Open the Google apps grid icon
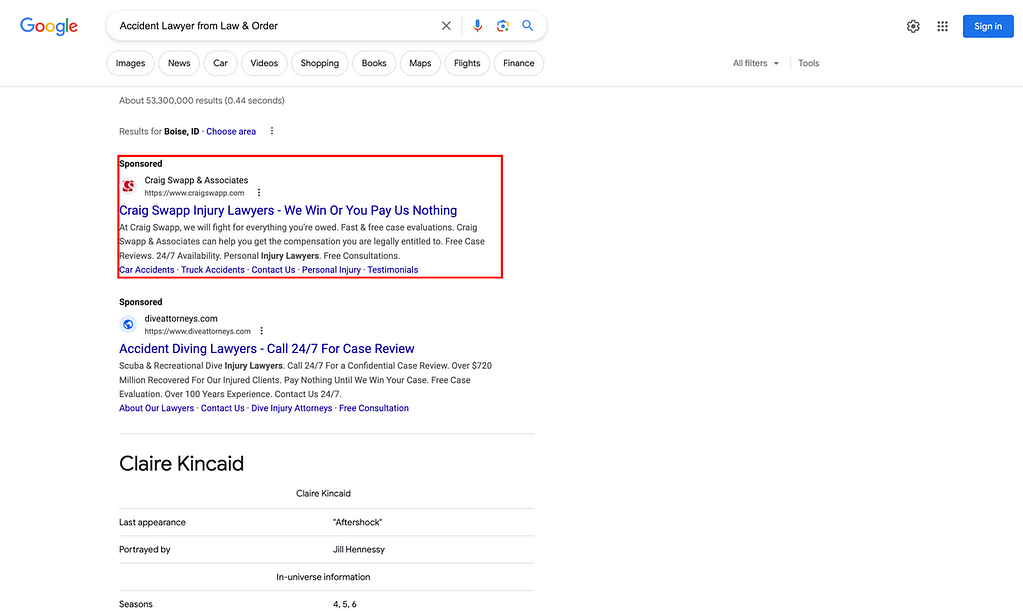Viewport: 1023px width, 611px height. pyautogui.click(x=943, y=26)
